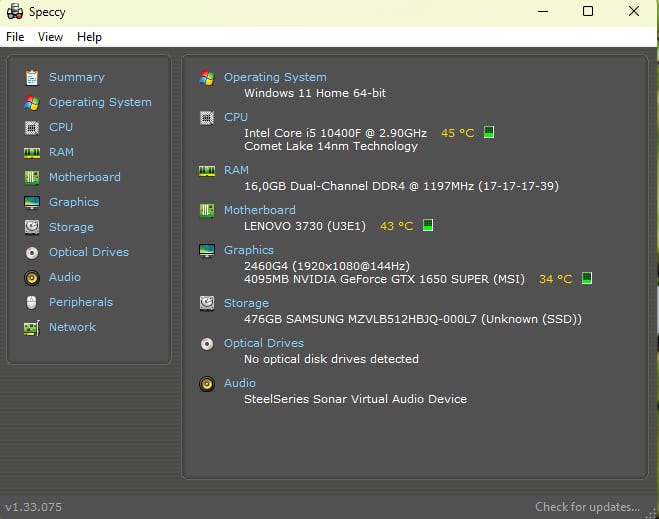Show the Storage section label in sidebar
Viewport: 659px width, 519px height.
point(71,227)
